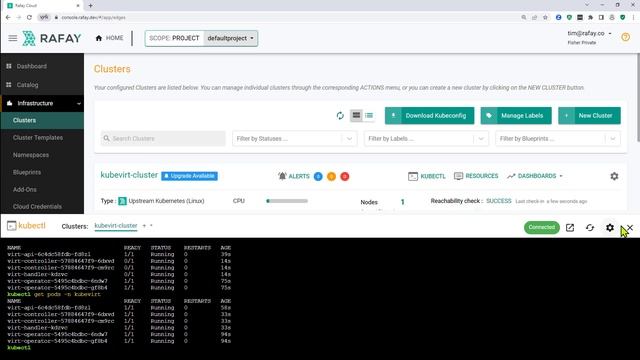The image size is (640, 360).
Task: Click the Manage Labels button
Action: point(516,116)
